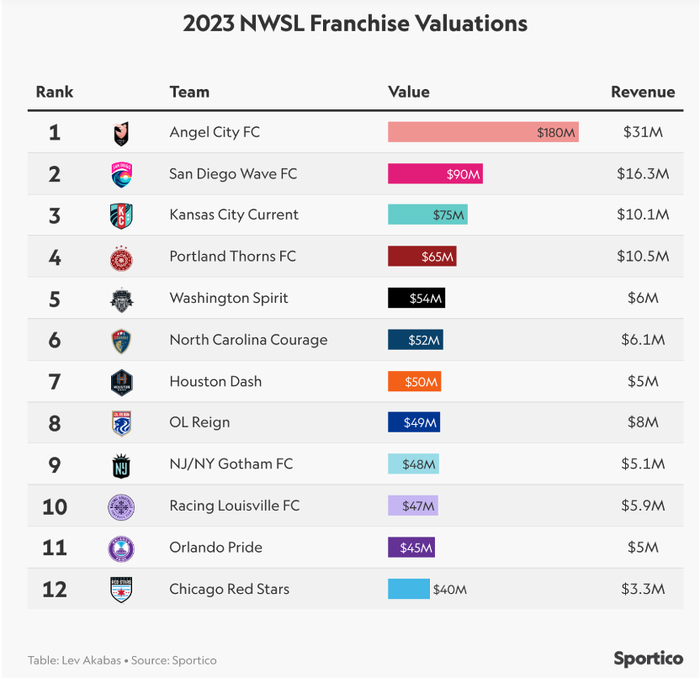
Task: Click the Rank column header
Action: (54, 92)
